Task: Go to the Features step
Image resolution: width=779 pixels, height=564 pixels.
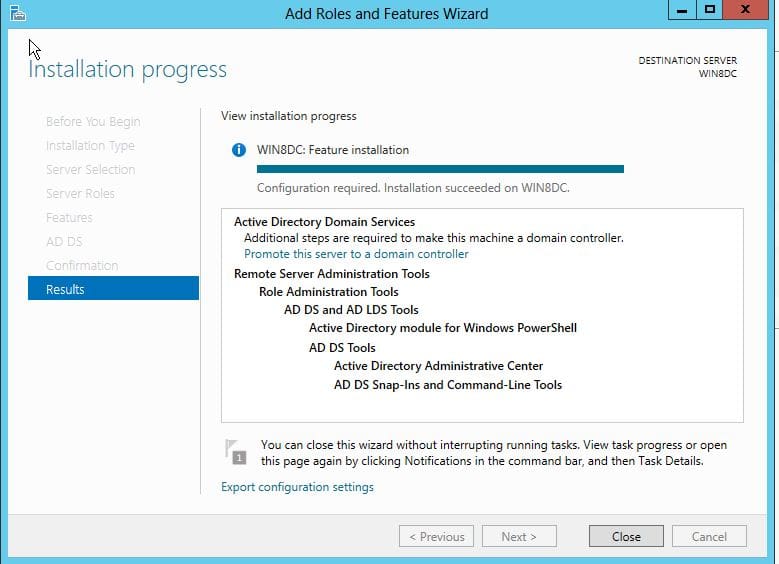Action: pos(69,217)
